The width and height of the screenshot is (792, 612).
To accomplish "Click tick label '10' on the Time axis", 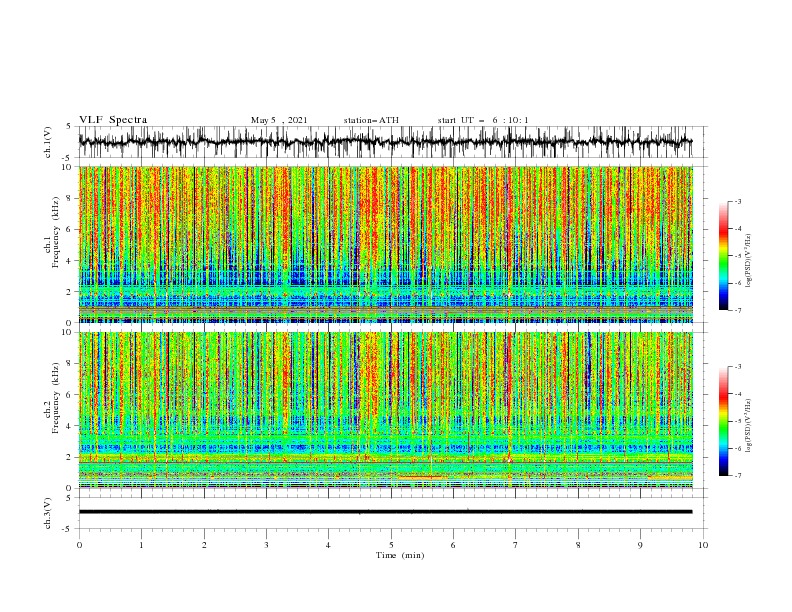I will [x=703, y=545].
